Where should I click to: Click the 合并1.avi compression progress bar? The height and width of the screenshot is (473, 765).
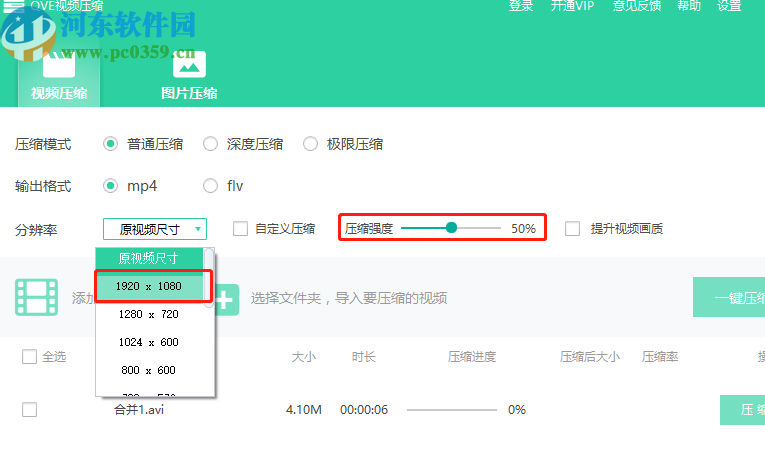point(452,410)
